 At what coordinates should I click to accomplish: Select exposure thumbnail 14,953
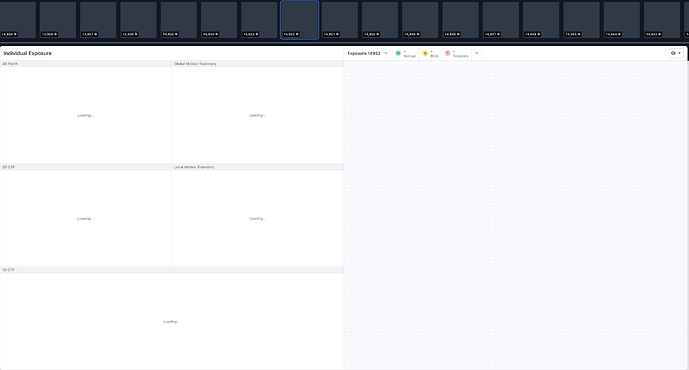[x=259, y=20]
